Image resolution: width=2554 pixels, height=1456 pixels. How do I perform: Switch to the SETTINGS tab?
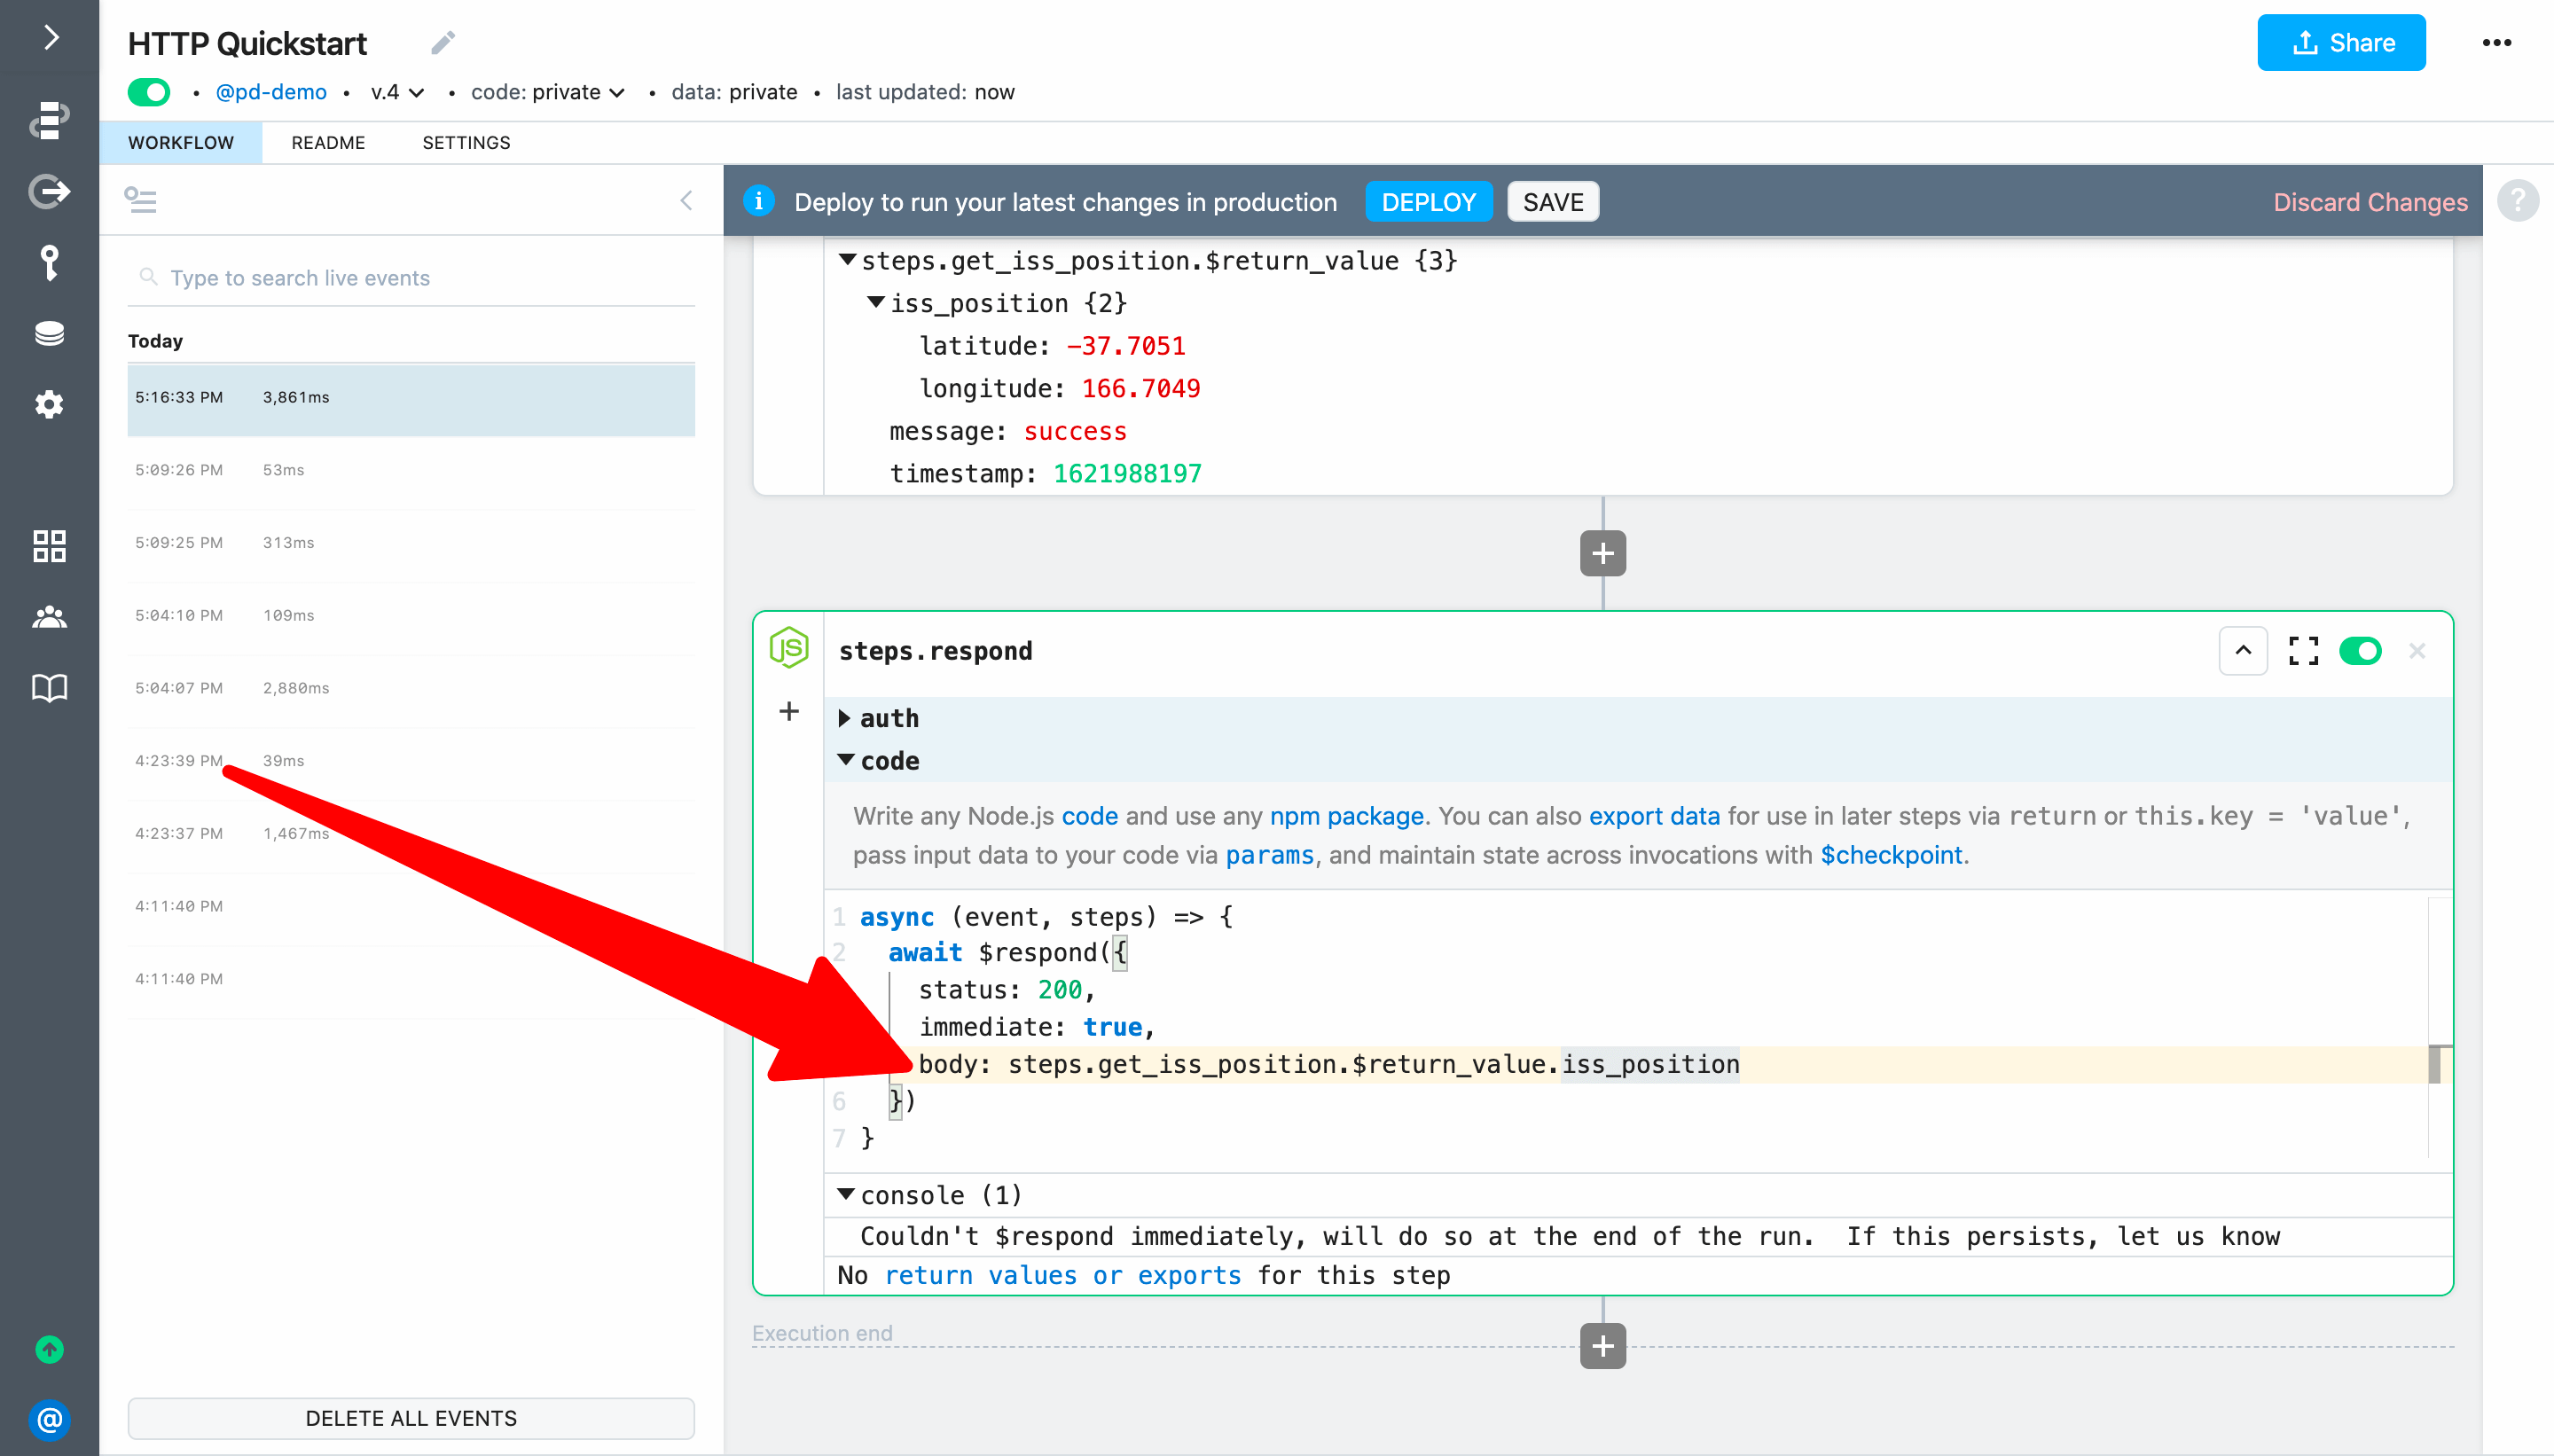[466, 143]
